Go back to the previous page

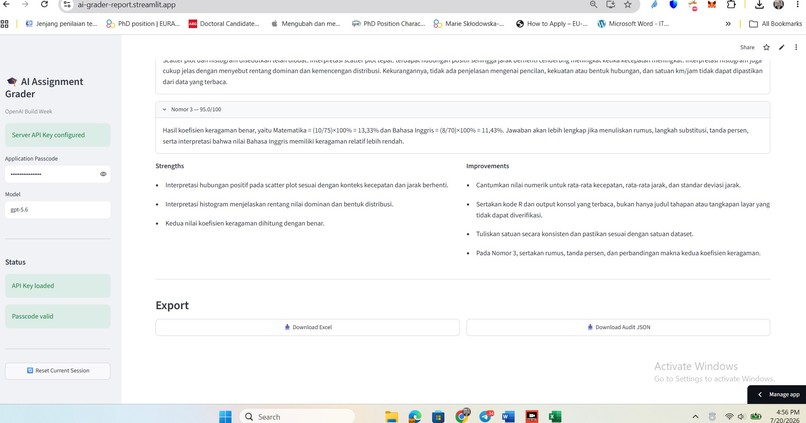pos(6,4)
